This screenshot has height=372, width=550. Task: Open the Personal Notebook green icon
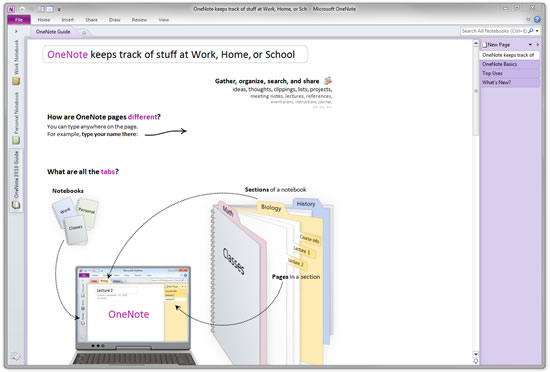tap(16, 140)
